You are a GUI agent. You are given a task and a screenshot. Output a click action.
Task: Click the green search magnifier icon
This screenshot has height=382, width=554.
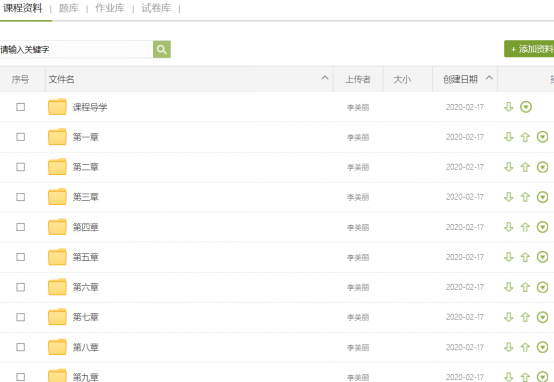[162, 49]
